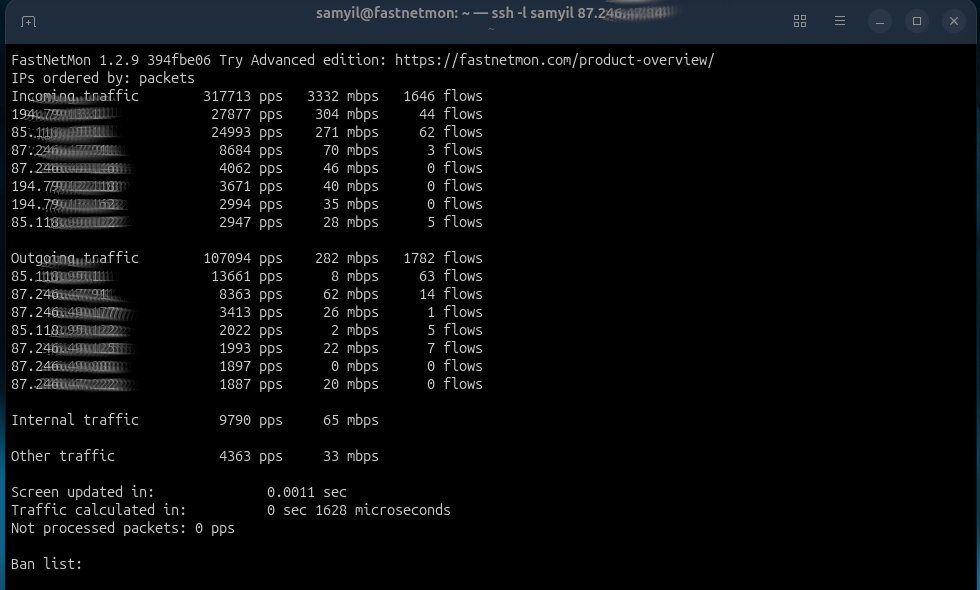Open the terminal hamburger menu
The height and width of the screenshot is (590, 980).
pyautogui.click(x=839, y=21)
